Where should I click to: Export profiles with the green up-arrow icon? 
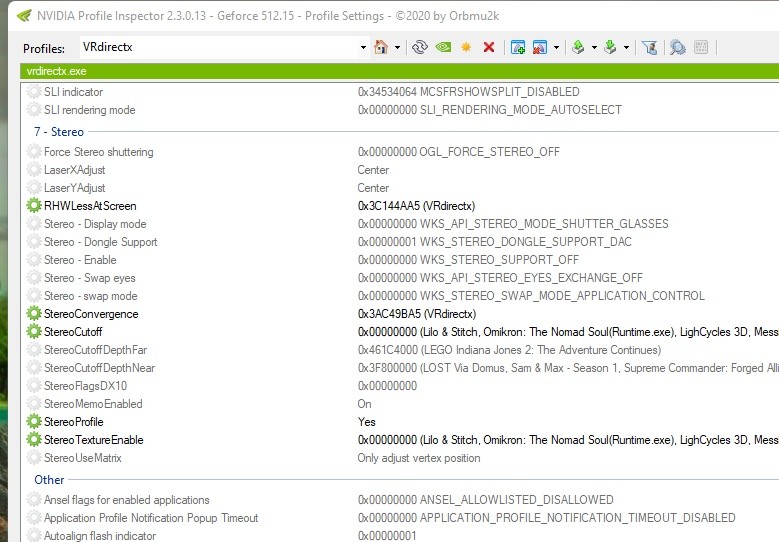click(x=578, y=47)
